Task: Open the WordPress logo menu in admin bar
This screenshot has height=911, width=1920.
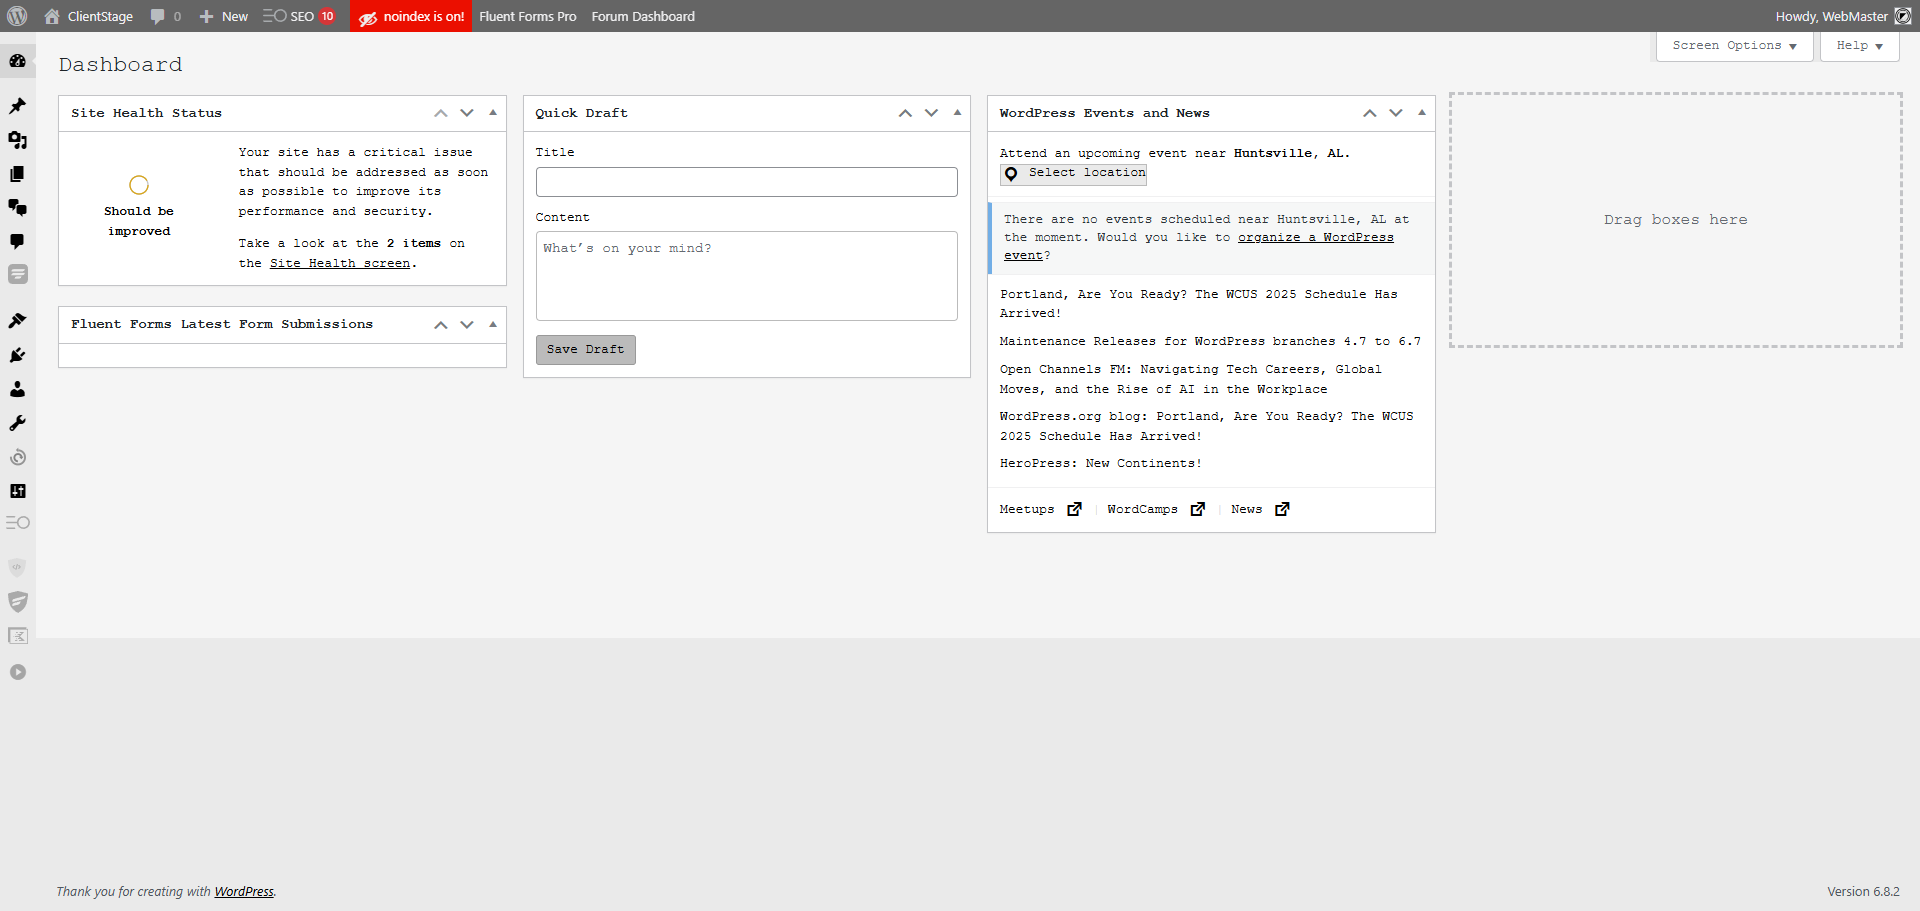Action: click(17, 16)
